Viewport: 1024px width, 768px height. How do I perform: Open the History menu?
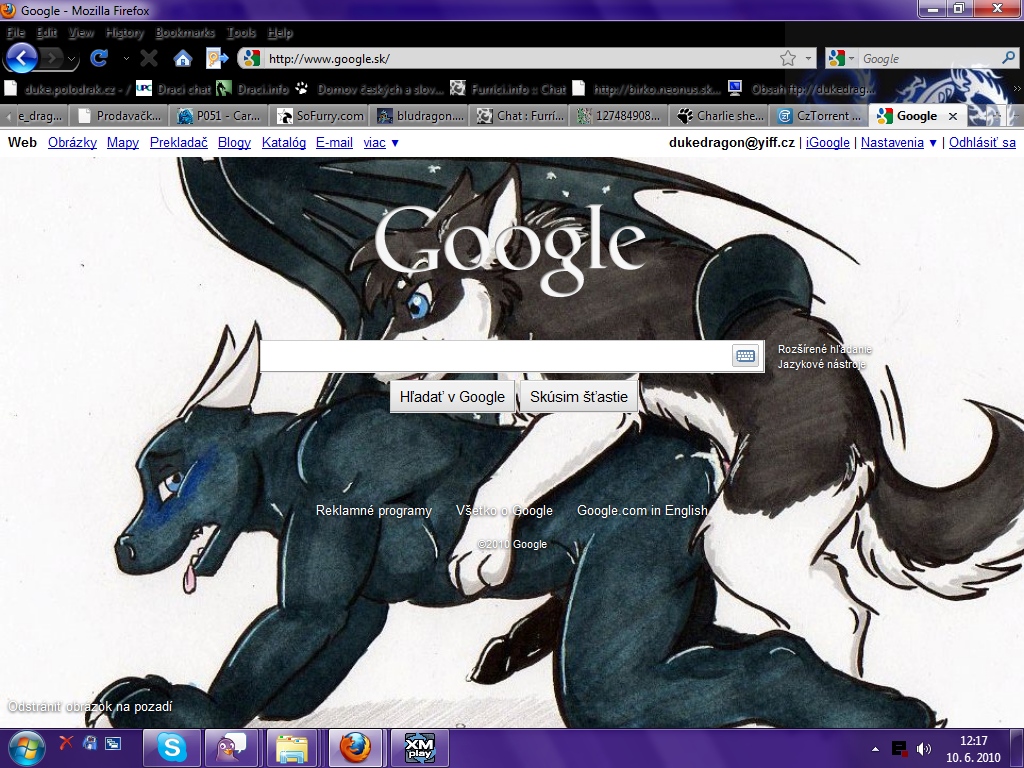tap(125, 32)
